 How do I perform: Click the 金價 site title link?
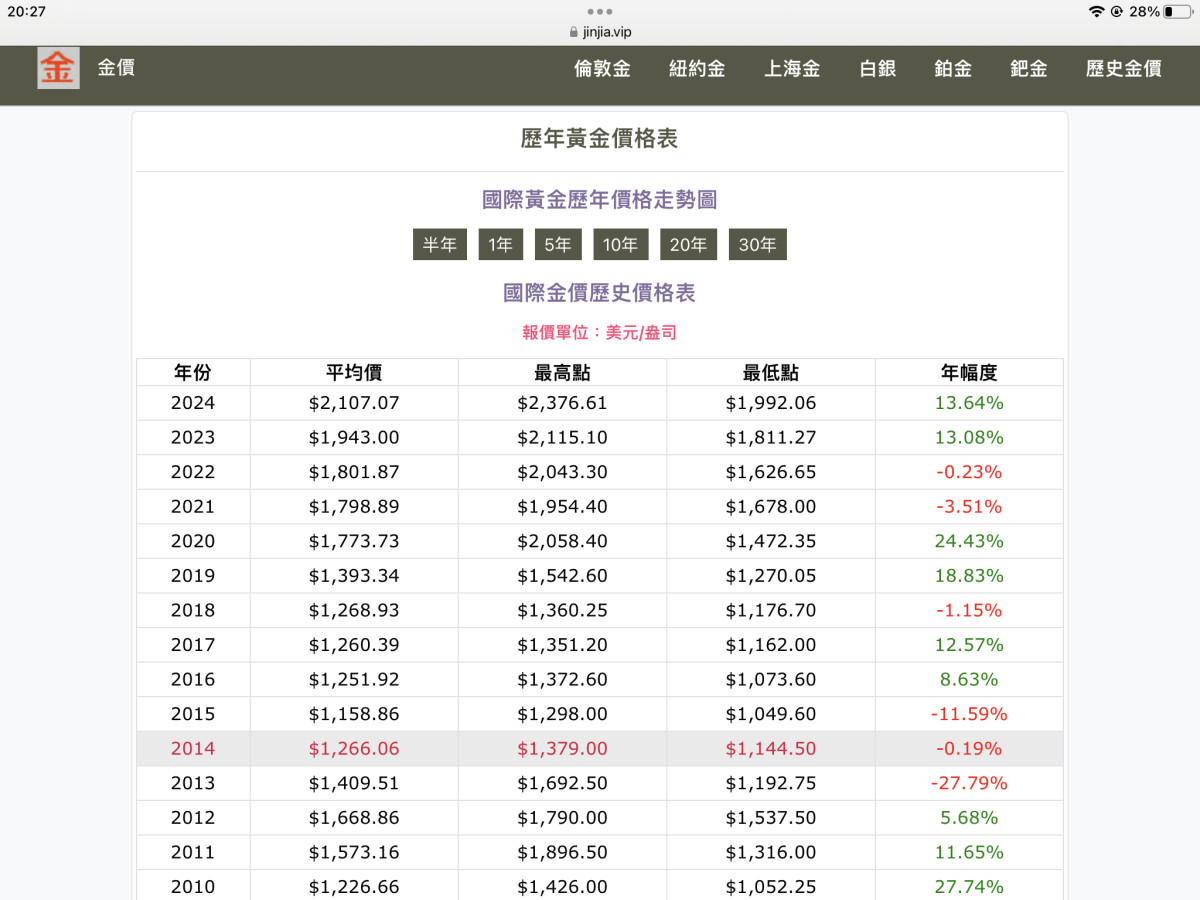[x=116, y=68]
